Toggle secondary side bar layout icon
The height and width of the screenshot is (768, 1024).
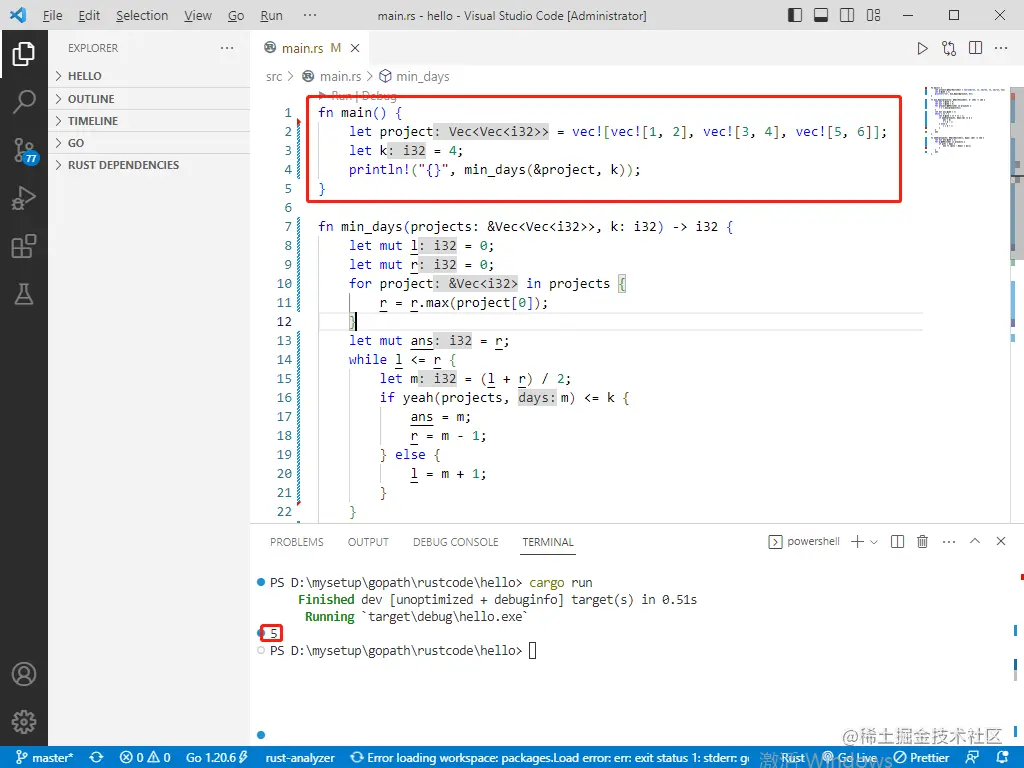coord(847,15)
